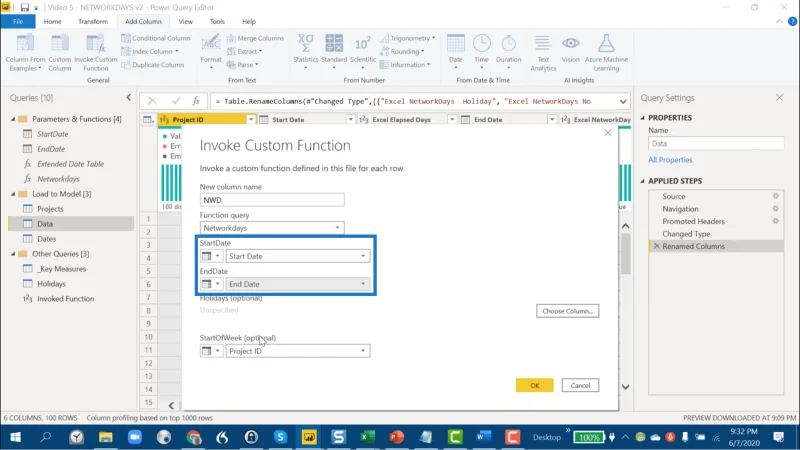The height and width of the screenshot is (450, 800).
Task: Add a Conditional Column
Action: point(156,38)
